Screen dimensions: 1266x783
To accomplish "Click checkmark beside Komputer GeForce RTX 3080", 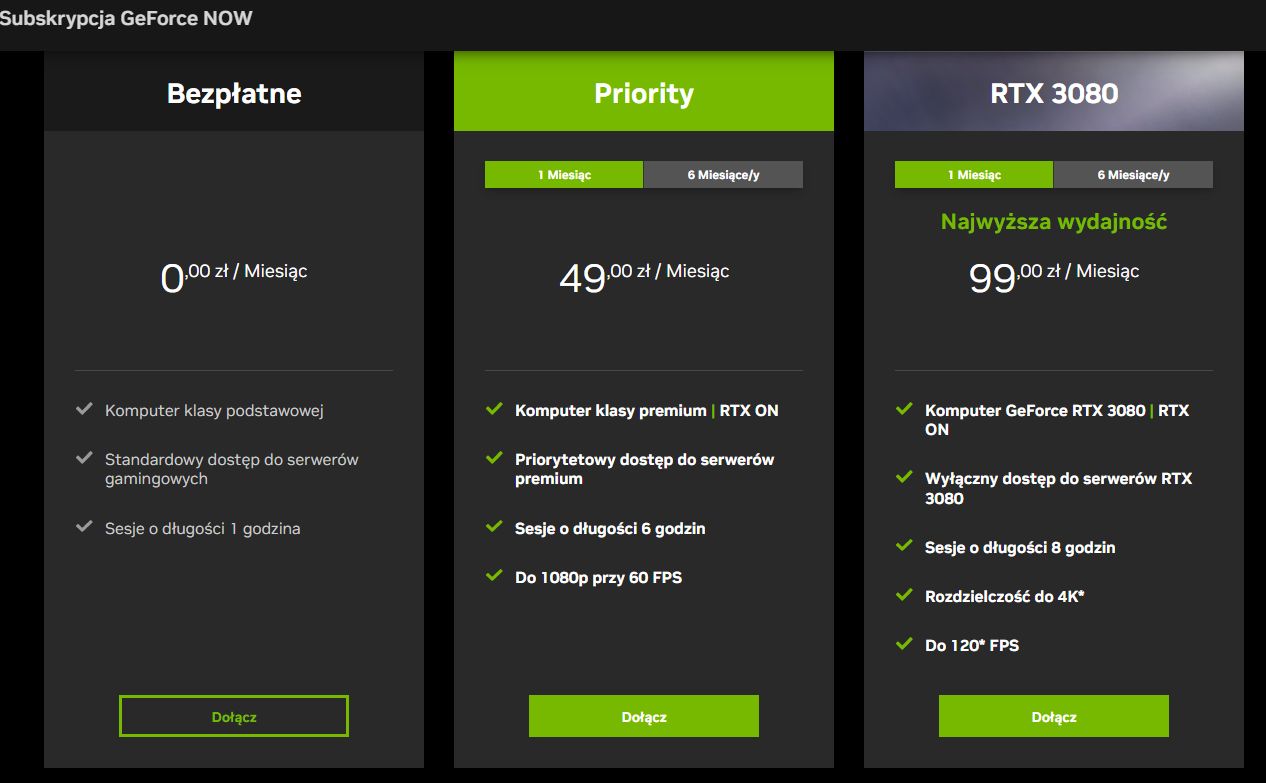I will tap(904, 409).
